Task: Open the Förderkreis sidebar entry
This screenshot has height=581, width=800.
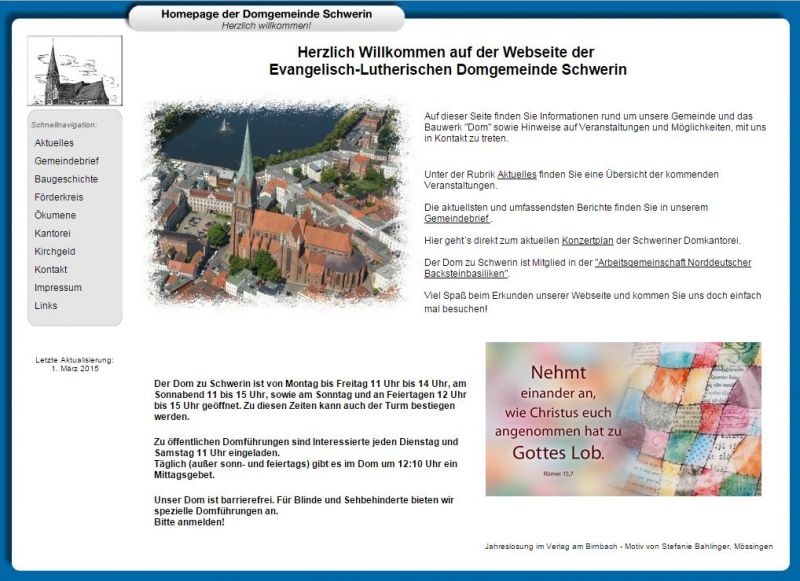Action: (61, 196)
